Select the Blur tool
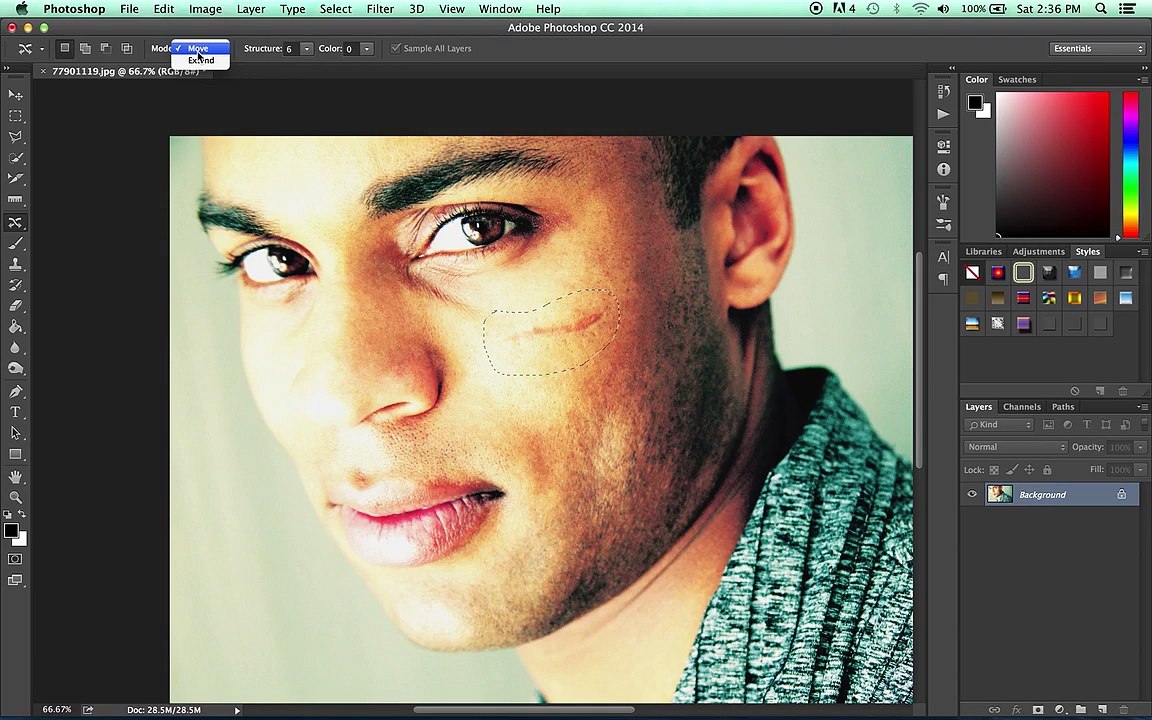 [15, 348]
